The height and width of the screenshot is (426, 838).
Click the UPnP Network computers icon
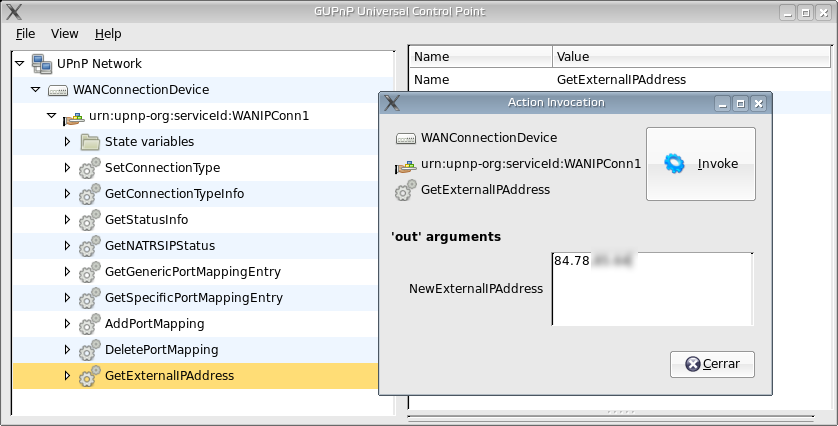coord(42,64)
